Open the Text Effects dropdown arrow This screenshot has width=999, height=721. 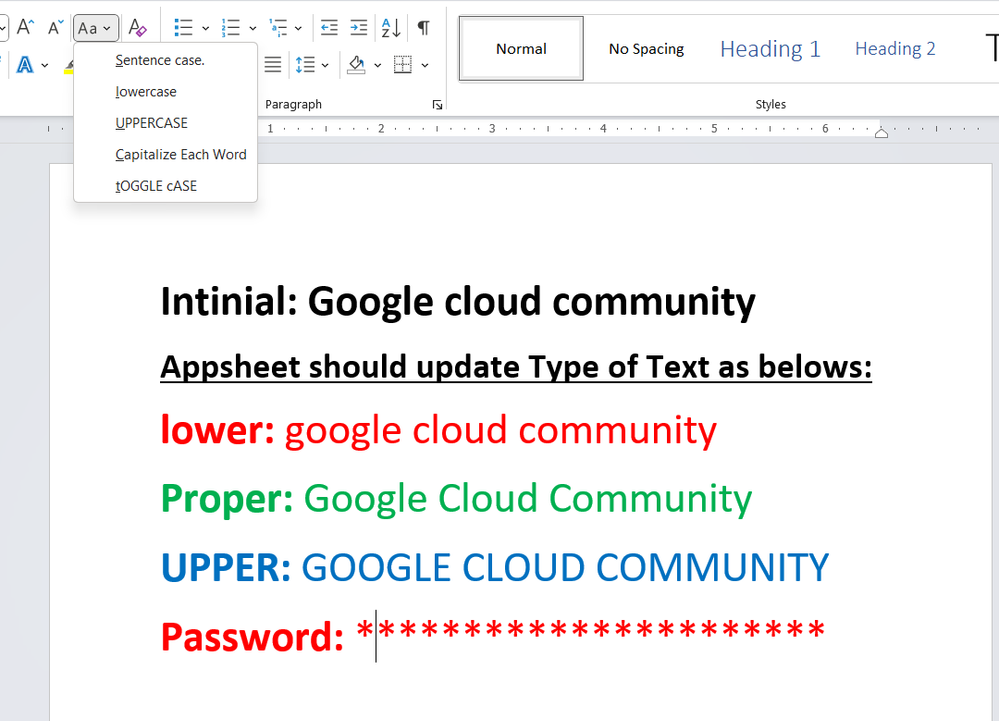45,65
